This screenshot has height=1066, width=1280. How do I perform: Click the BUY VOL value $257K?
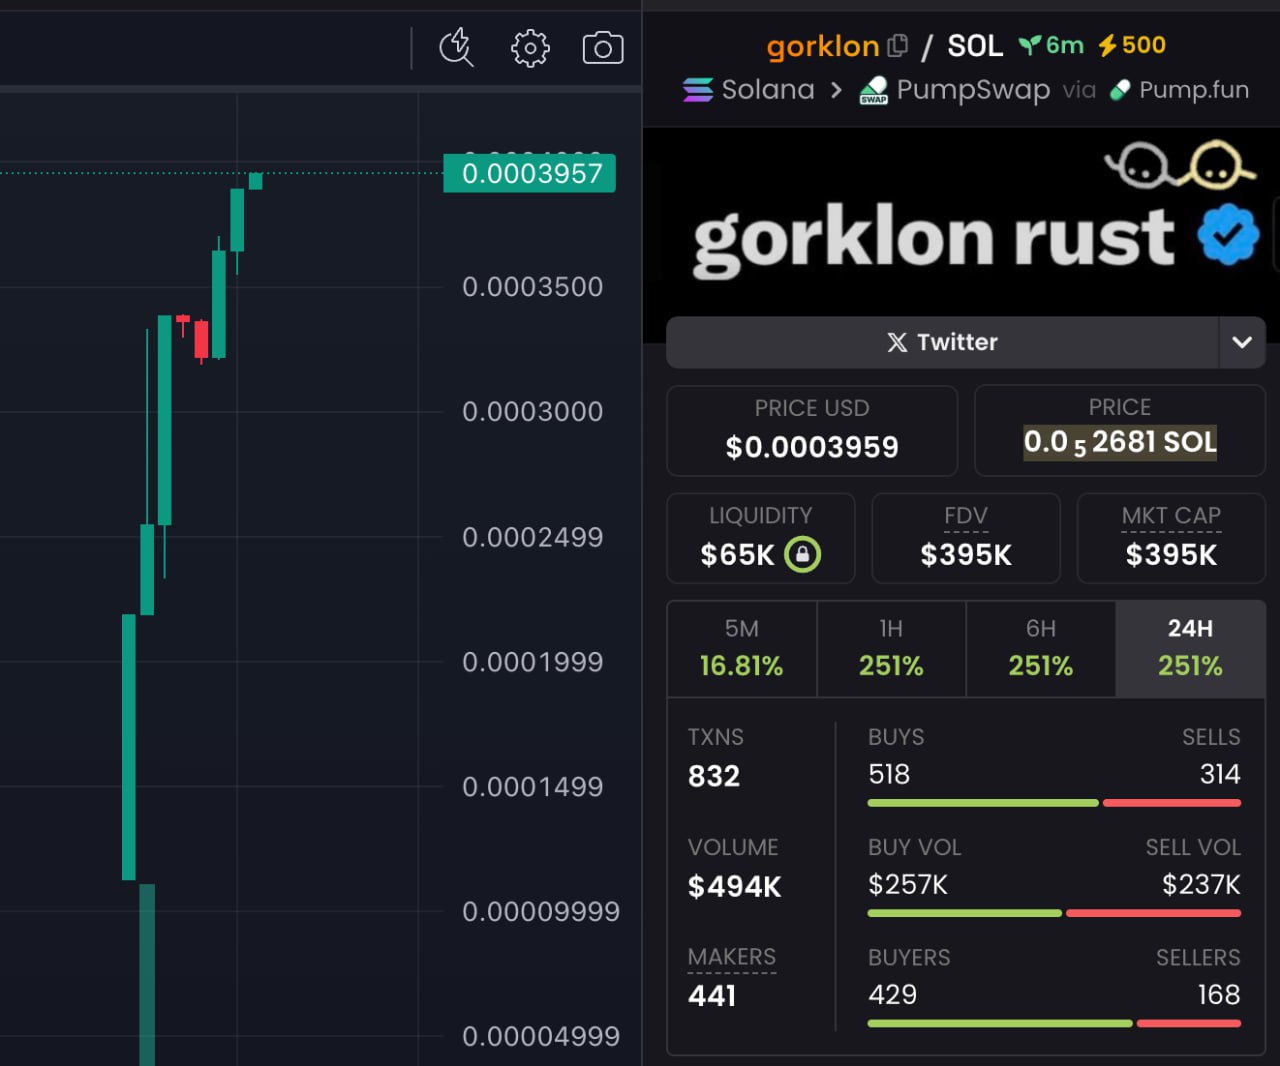[908, 884]
